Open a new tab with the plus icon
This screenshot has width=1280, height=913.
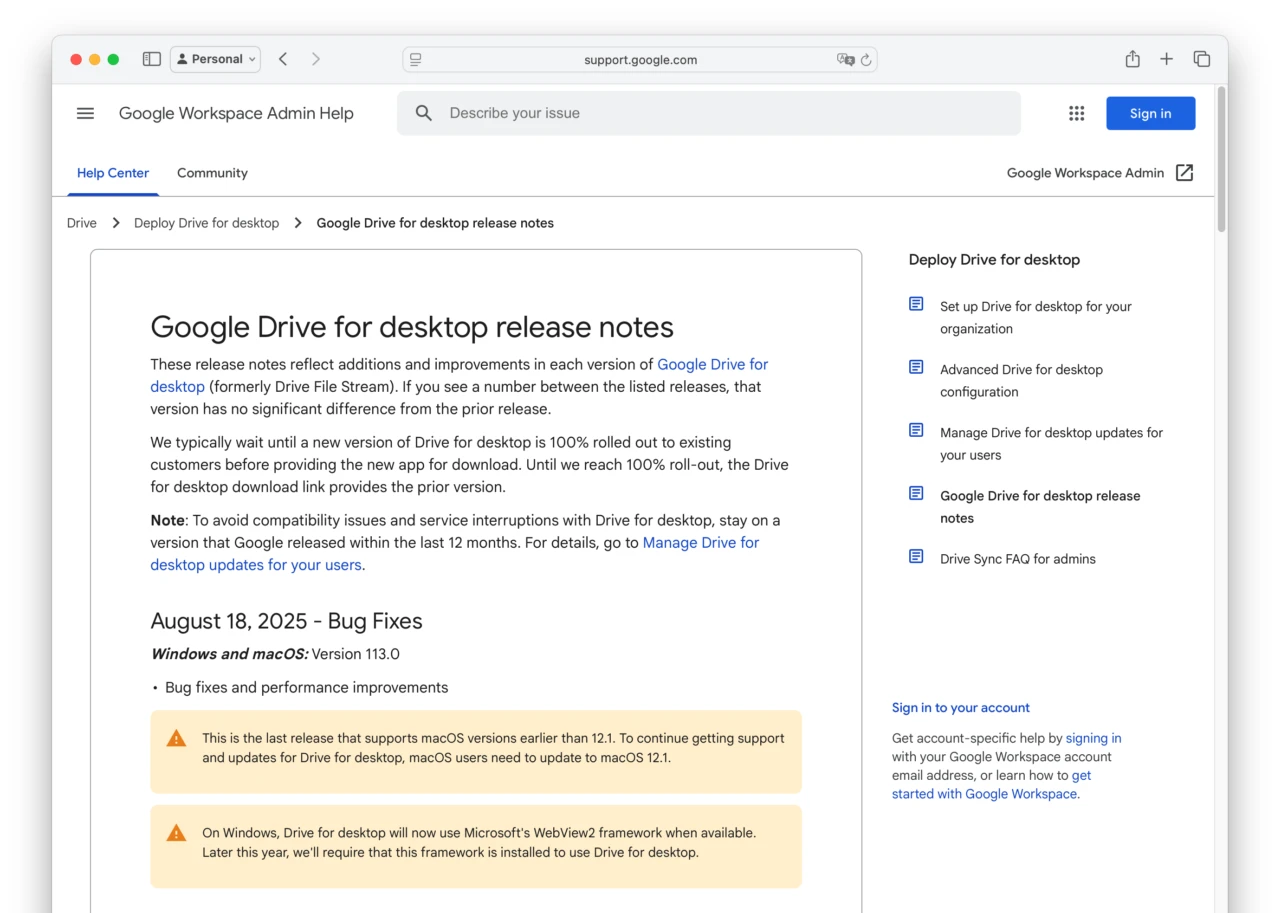[1166, 59]
